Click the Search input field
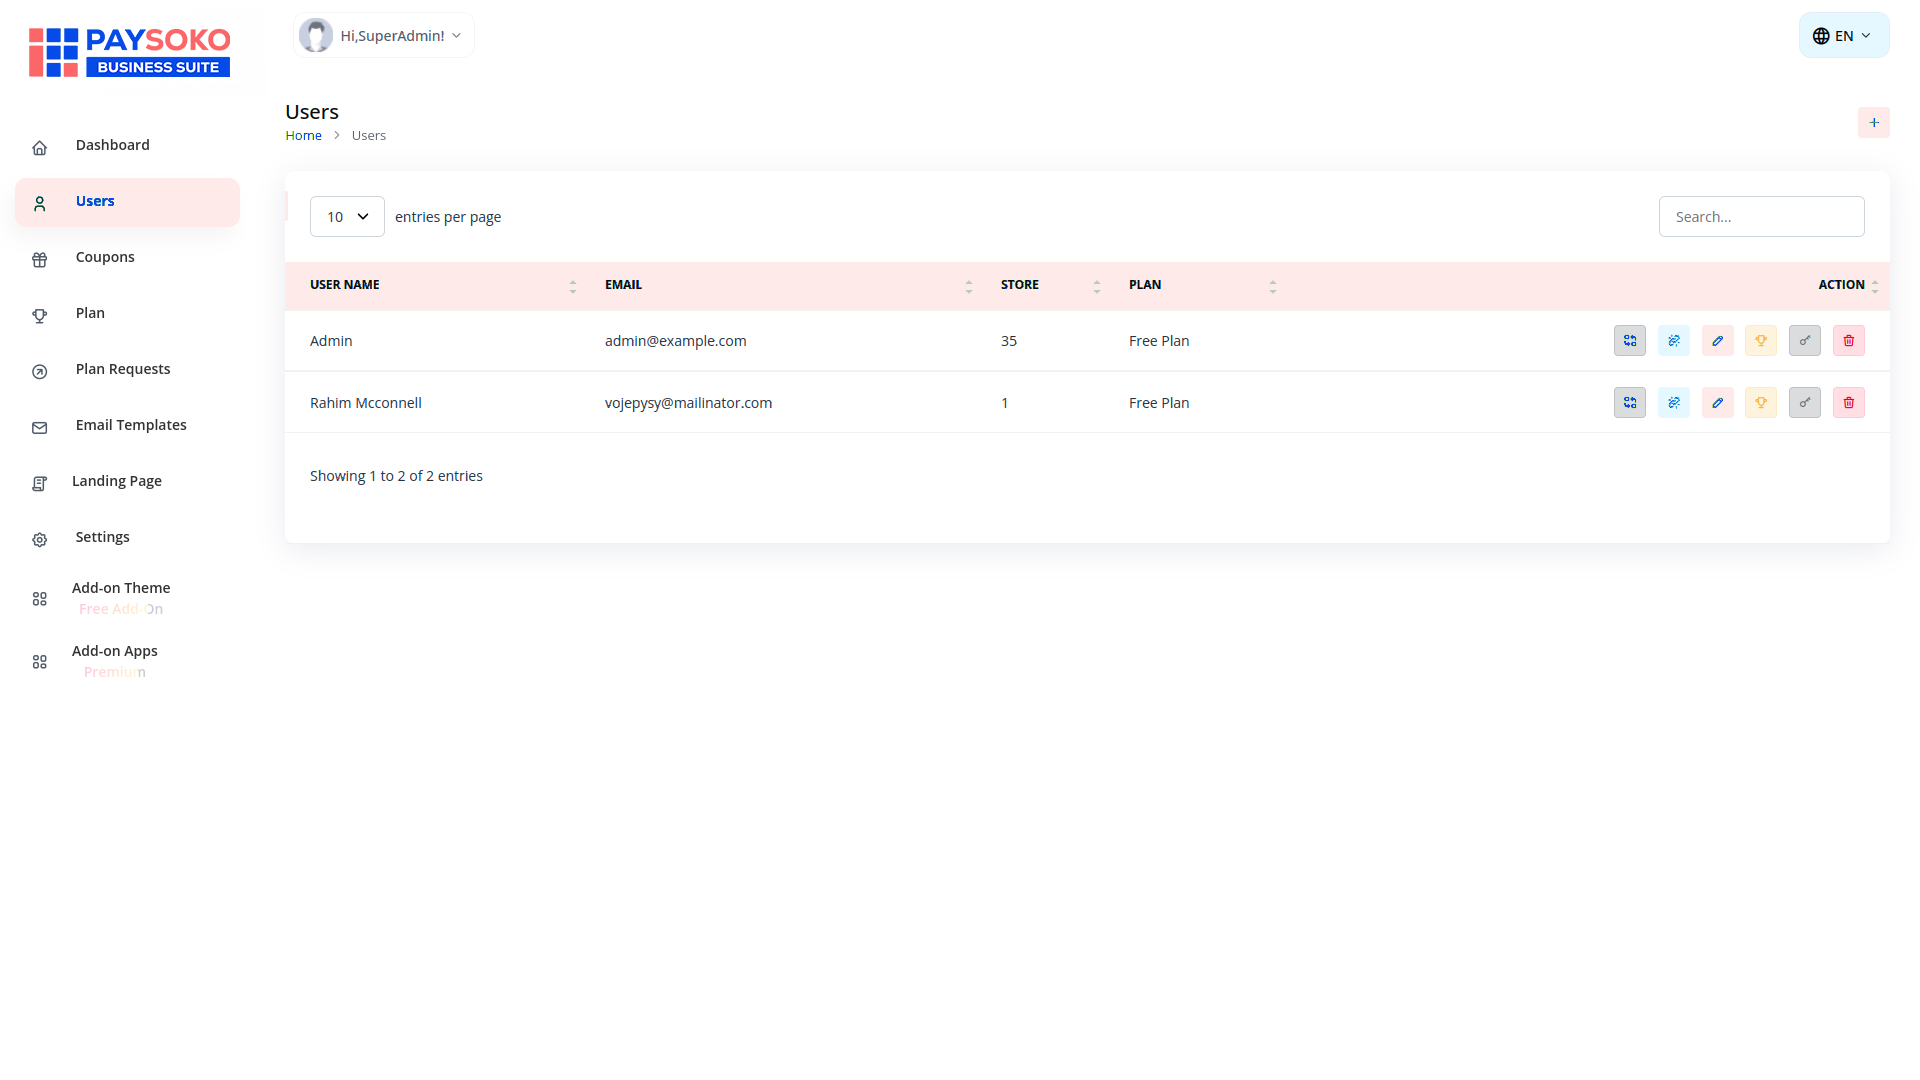1920x1080 pixels. tap(1760, 217)
